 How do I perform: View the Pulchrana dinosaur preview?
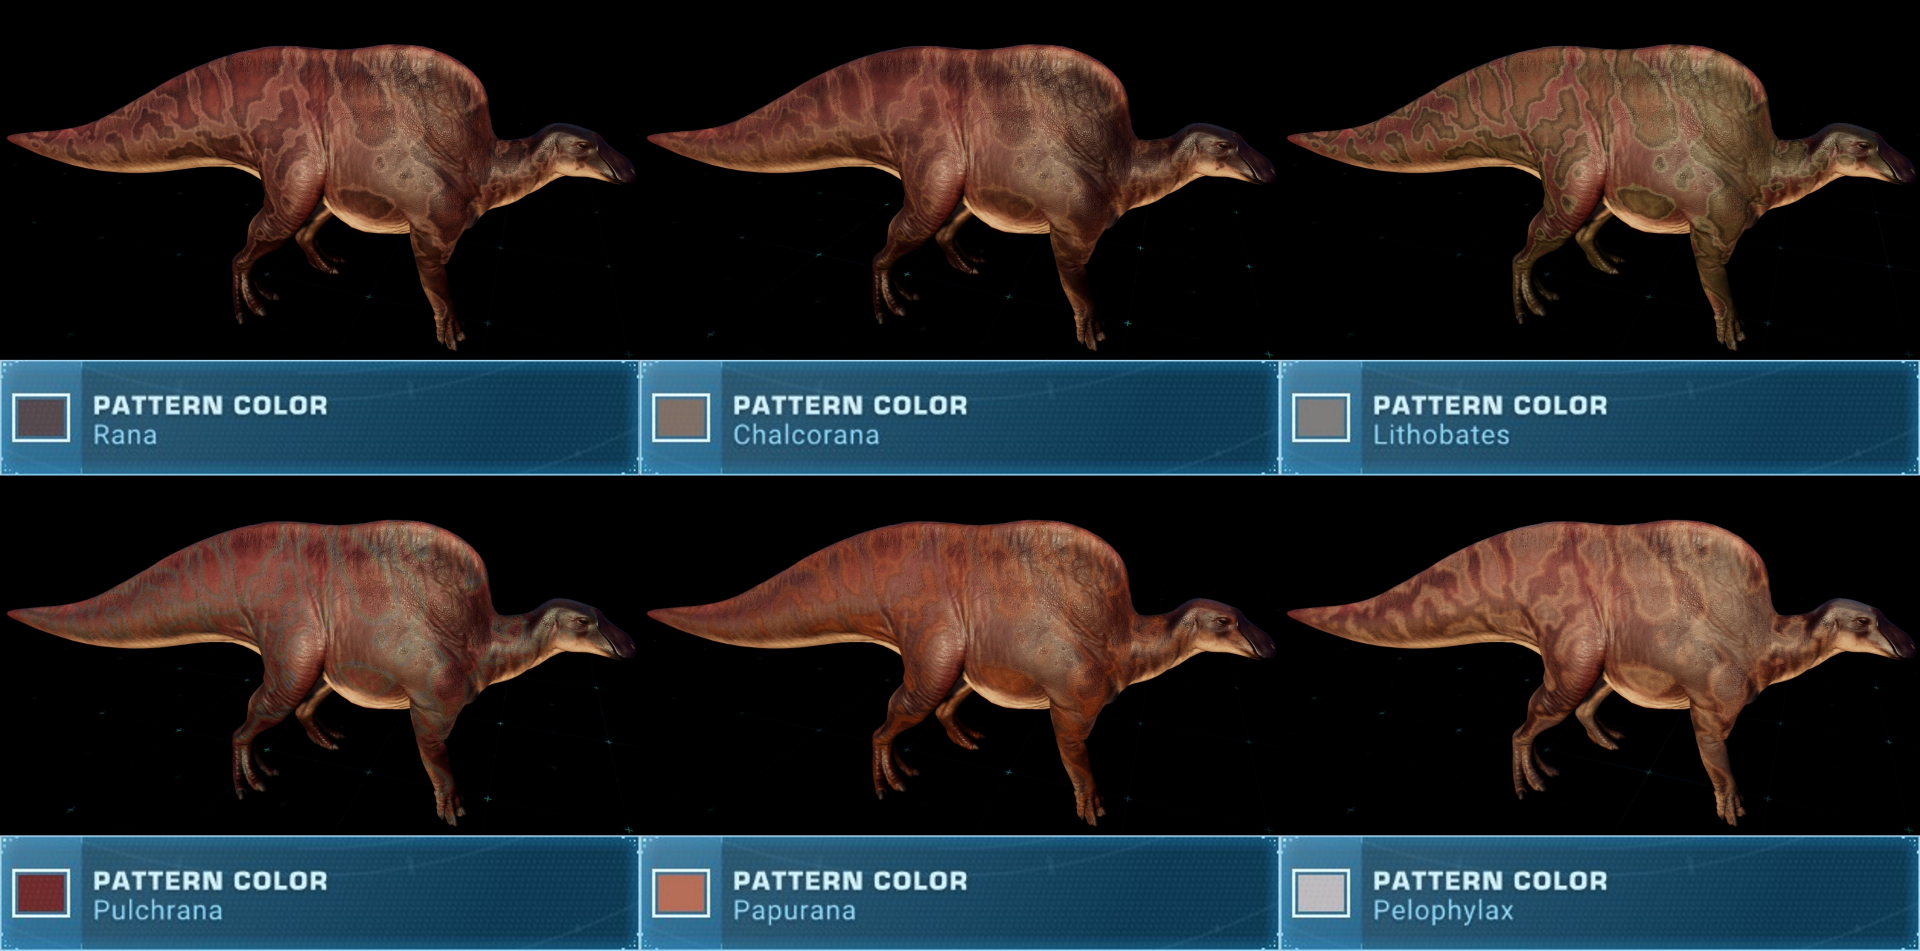point(320,671)
